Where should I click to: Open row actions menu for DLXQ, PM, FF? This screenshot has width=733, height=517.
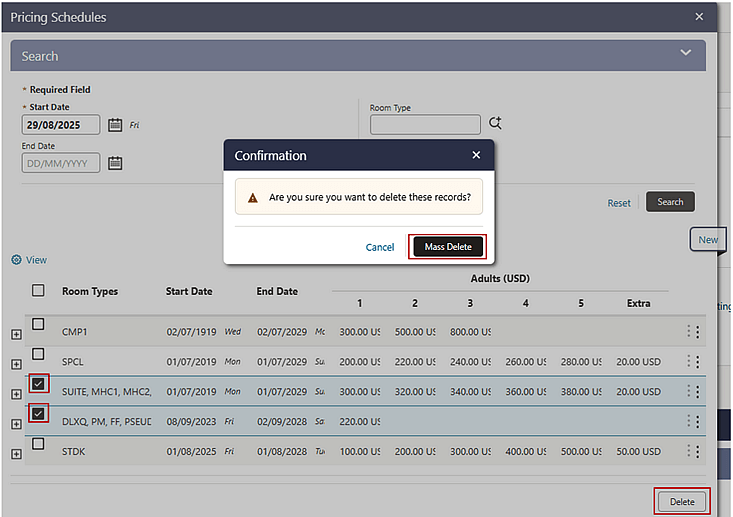coord(697,422)
